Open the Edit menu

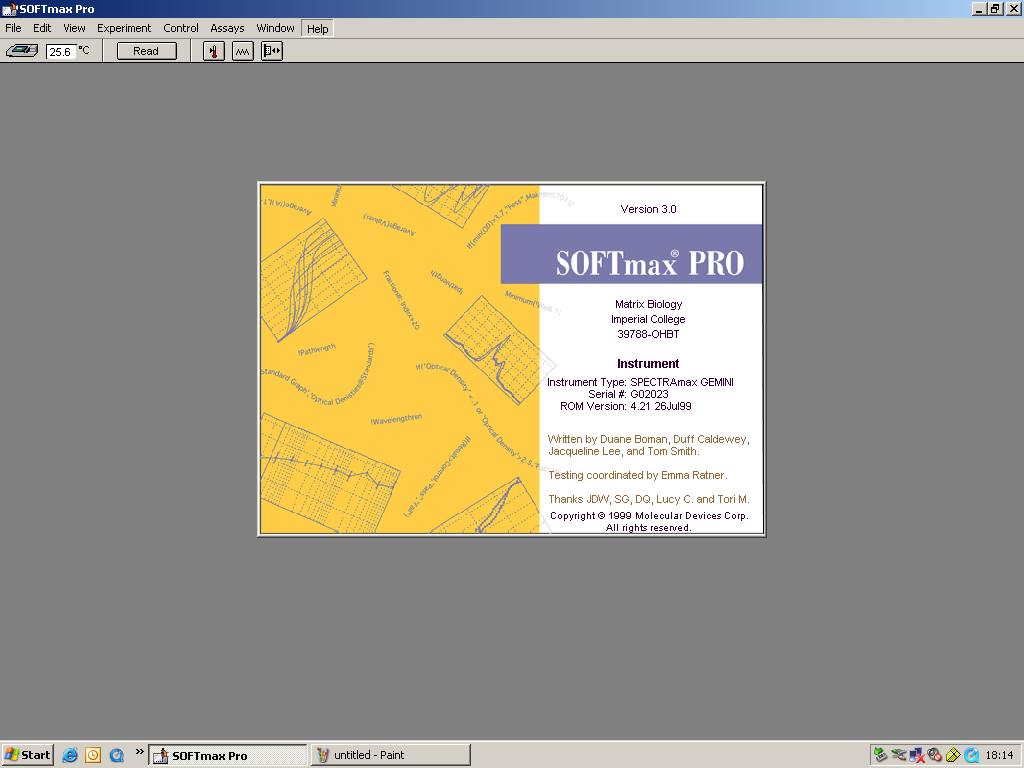coord(42,28)
